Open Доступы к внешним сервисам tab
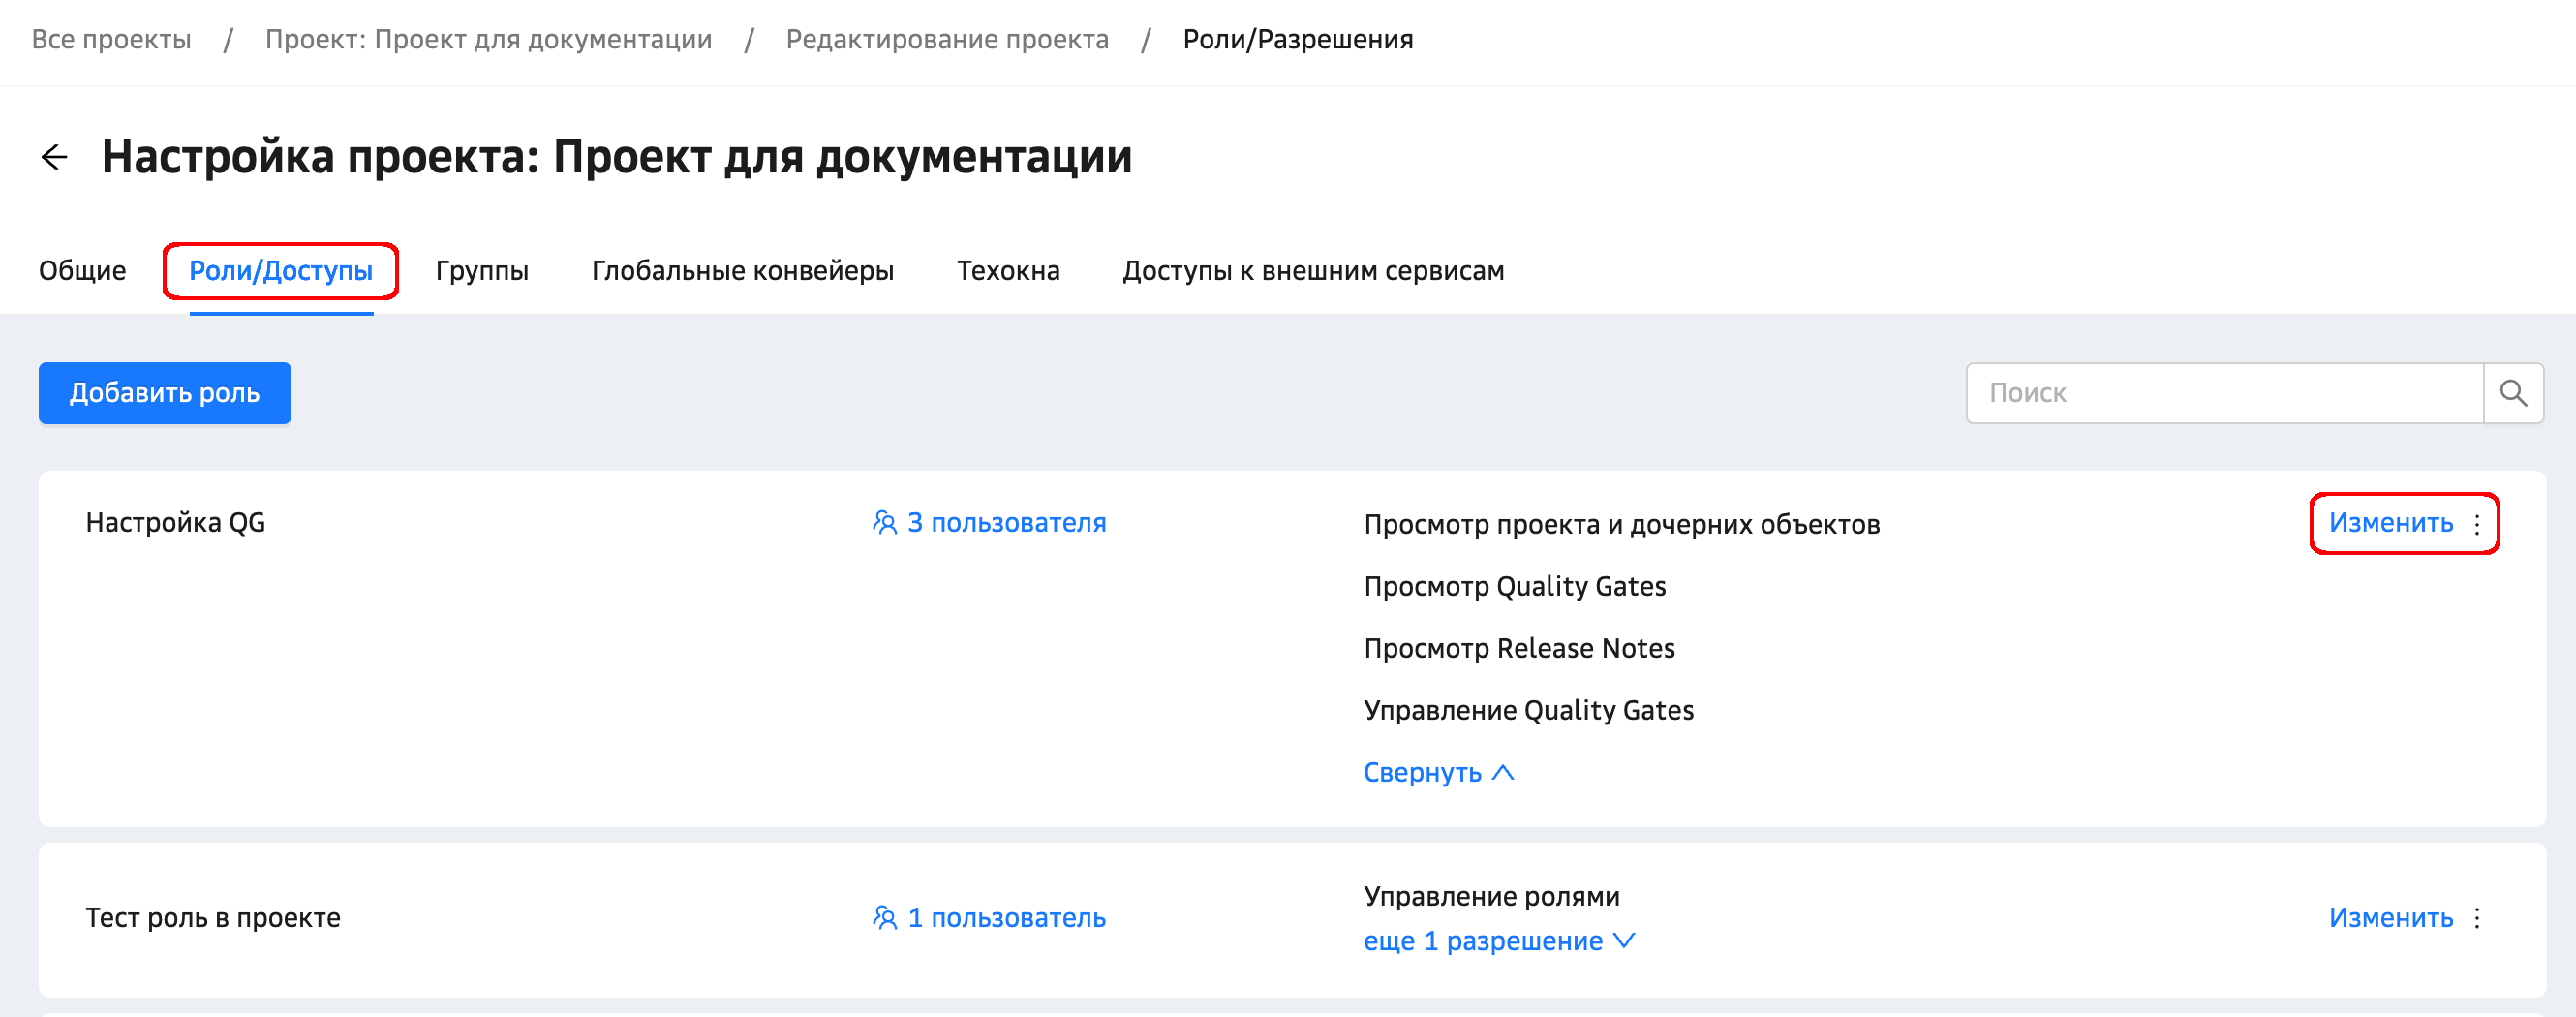 (1313, 271)
